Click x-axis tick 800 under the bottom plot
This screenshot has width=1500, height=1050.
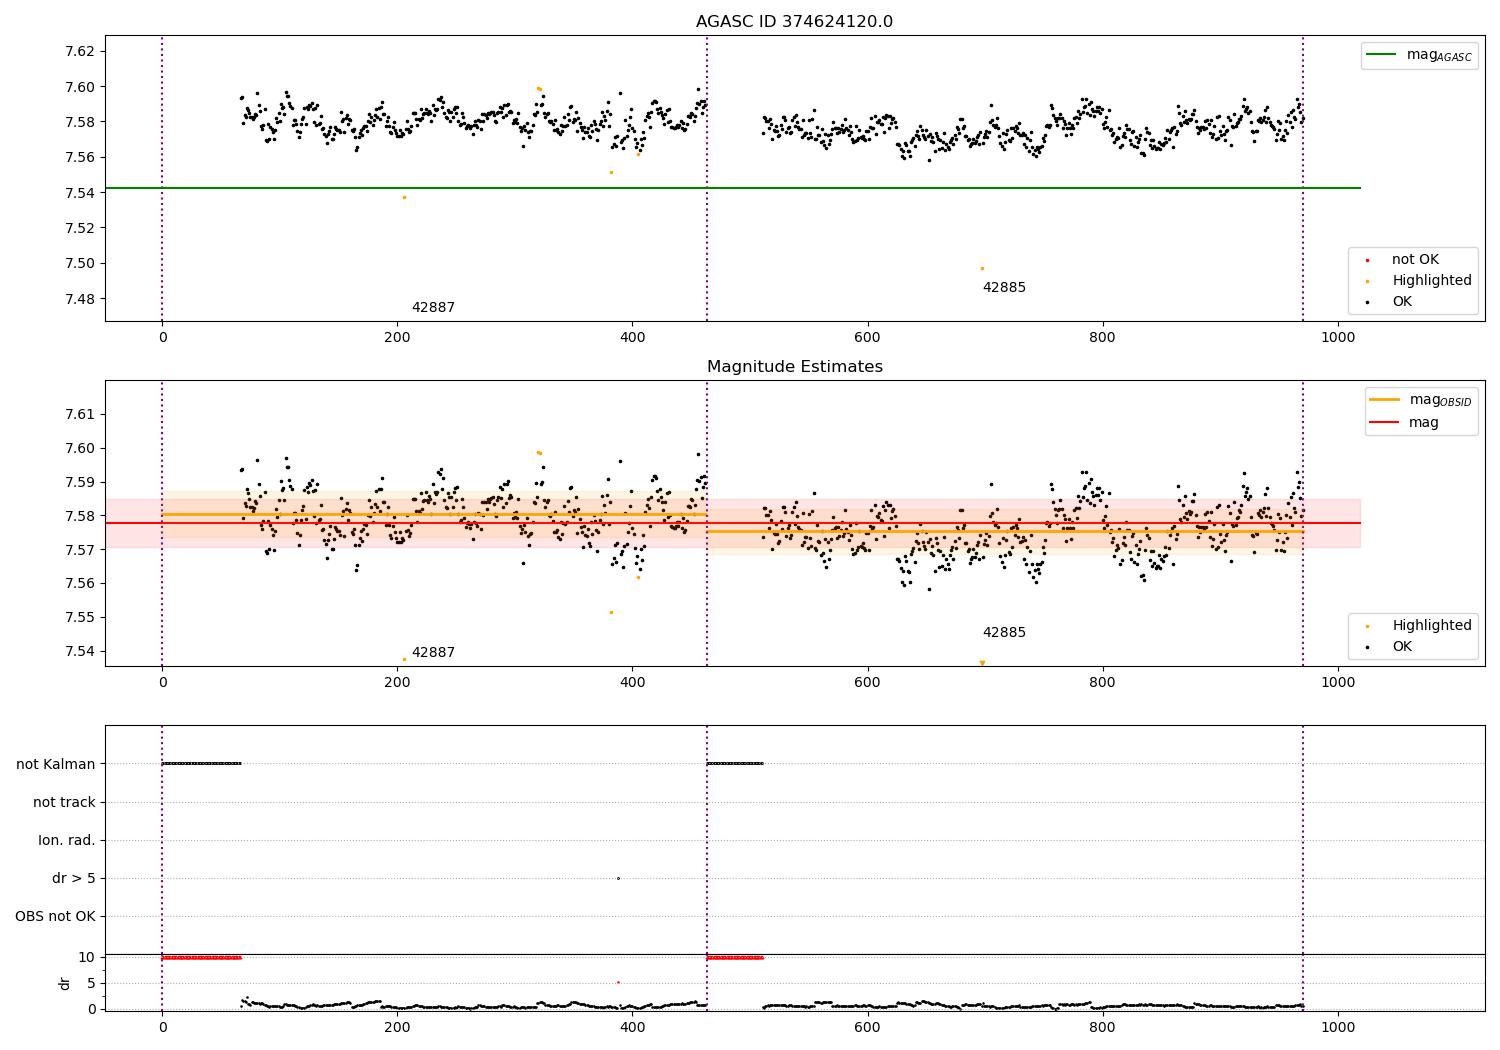[1103, 1027]
